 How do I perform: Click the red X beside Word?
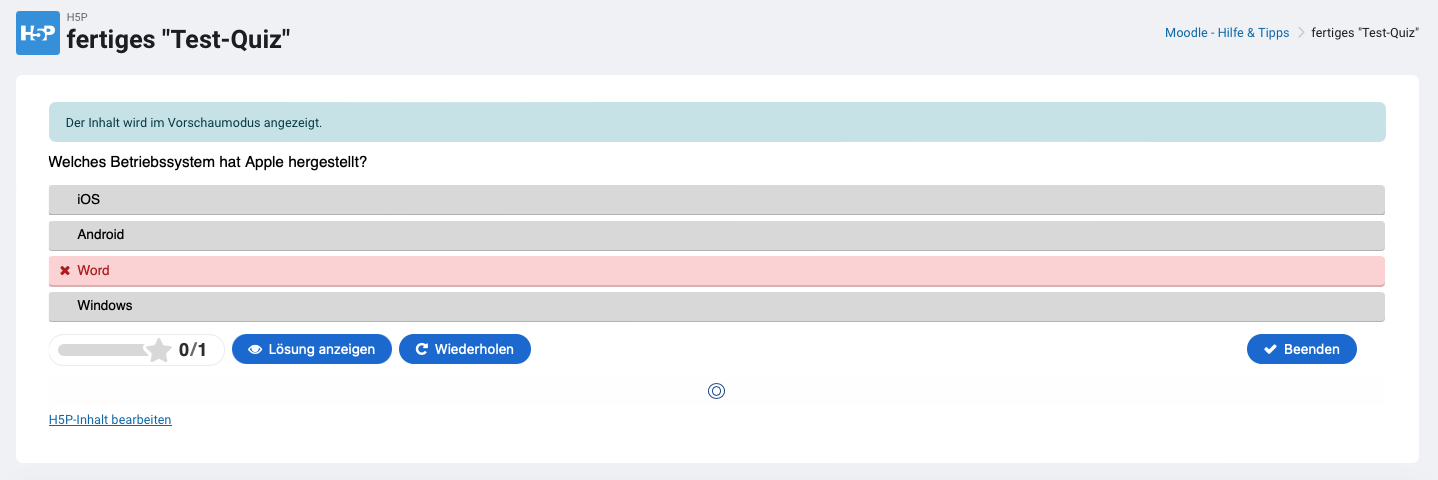[x=65, y=271]
